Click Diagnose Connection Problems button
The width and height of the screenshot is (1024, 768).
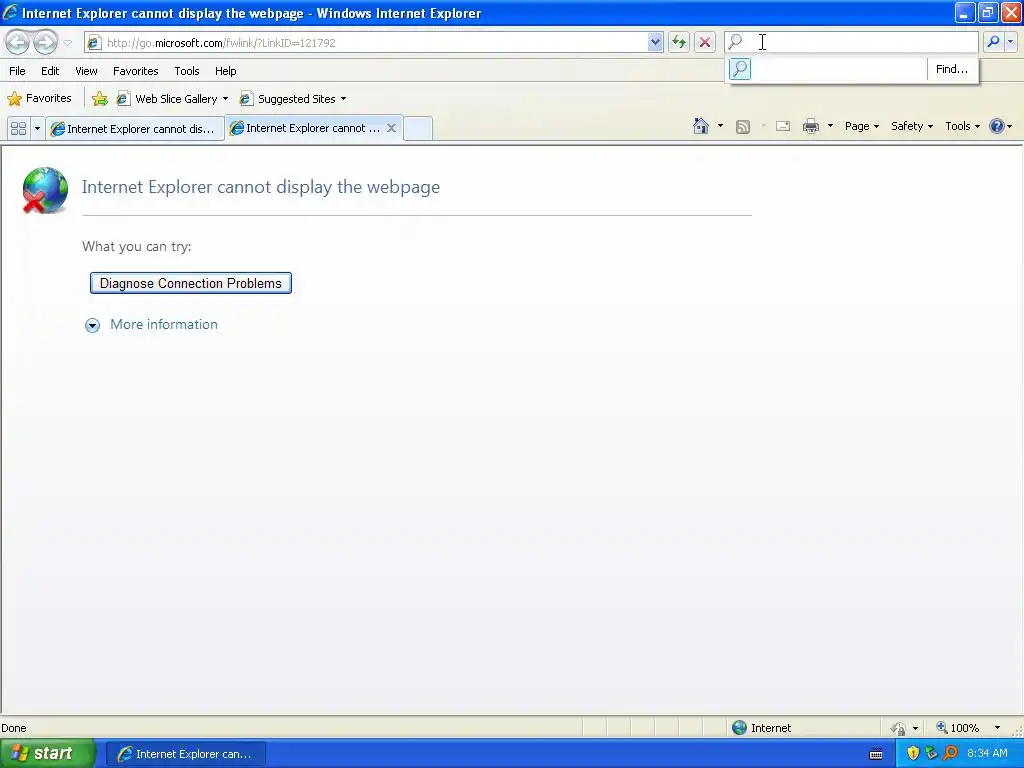(191, 283)
